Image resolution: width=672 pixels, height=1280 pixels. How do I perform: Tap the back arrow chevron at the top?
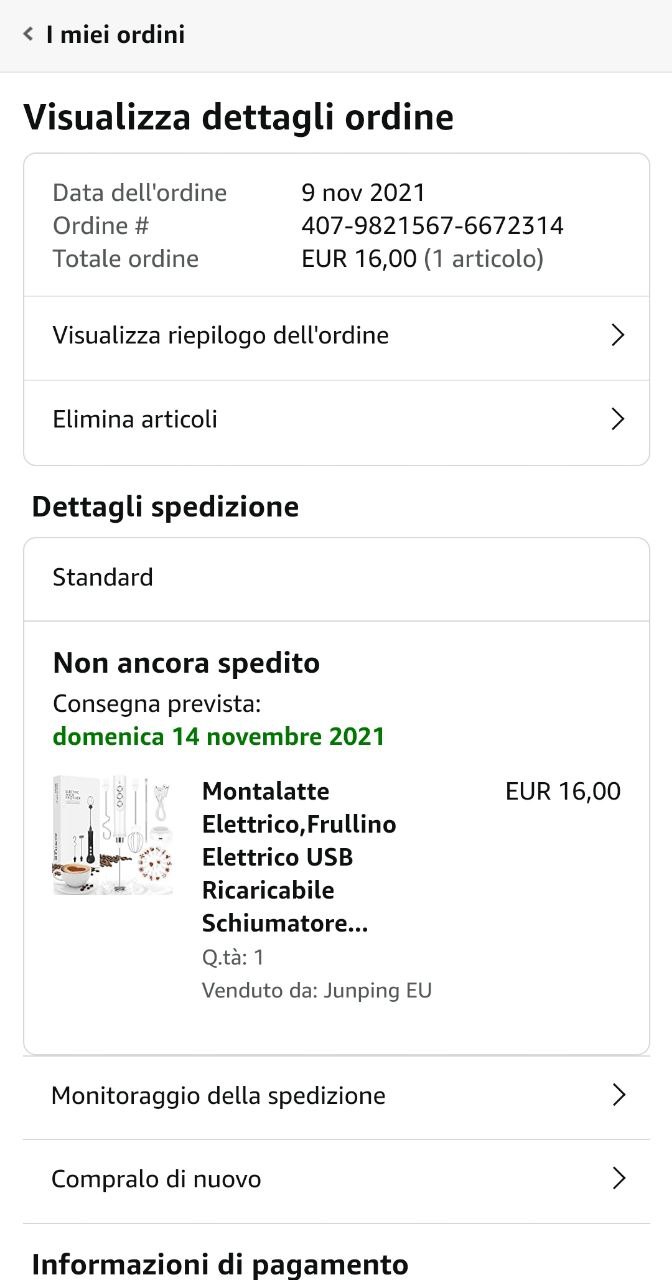point(28,35)
